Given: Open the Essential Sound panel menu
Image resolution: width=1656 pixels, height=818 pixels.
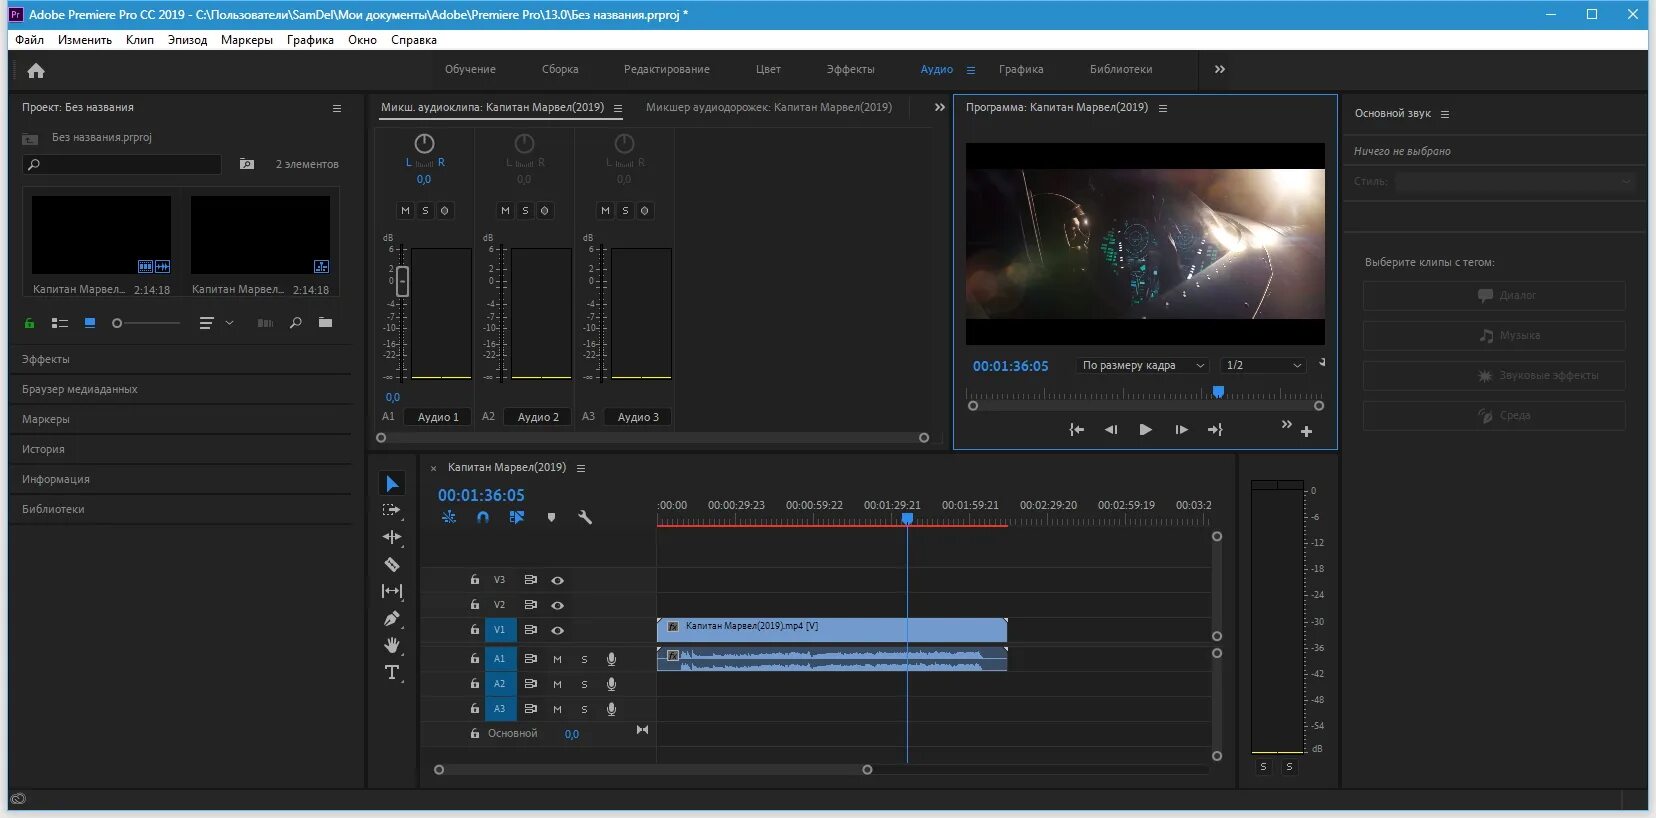Looking at the screenshot, I should [x=1445, y=114].
